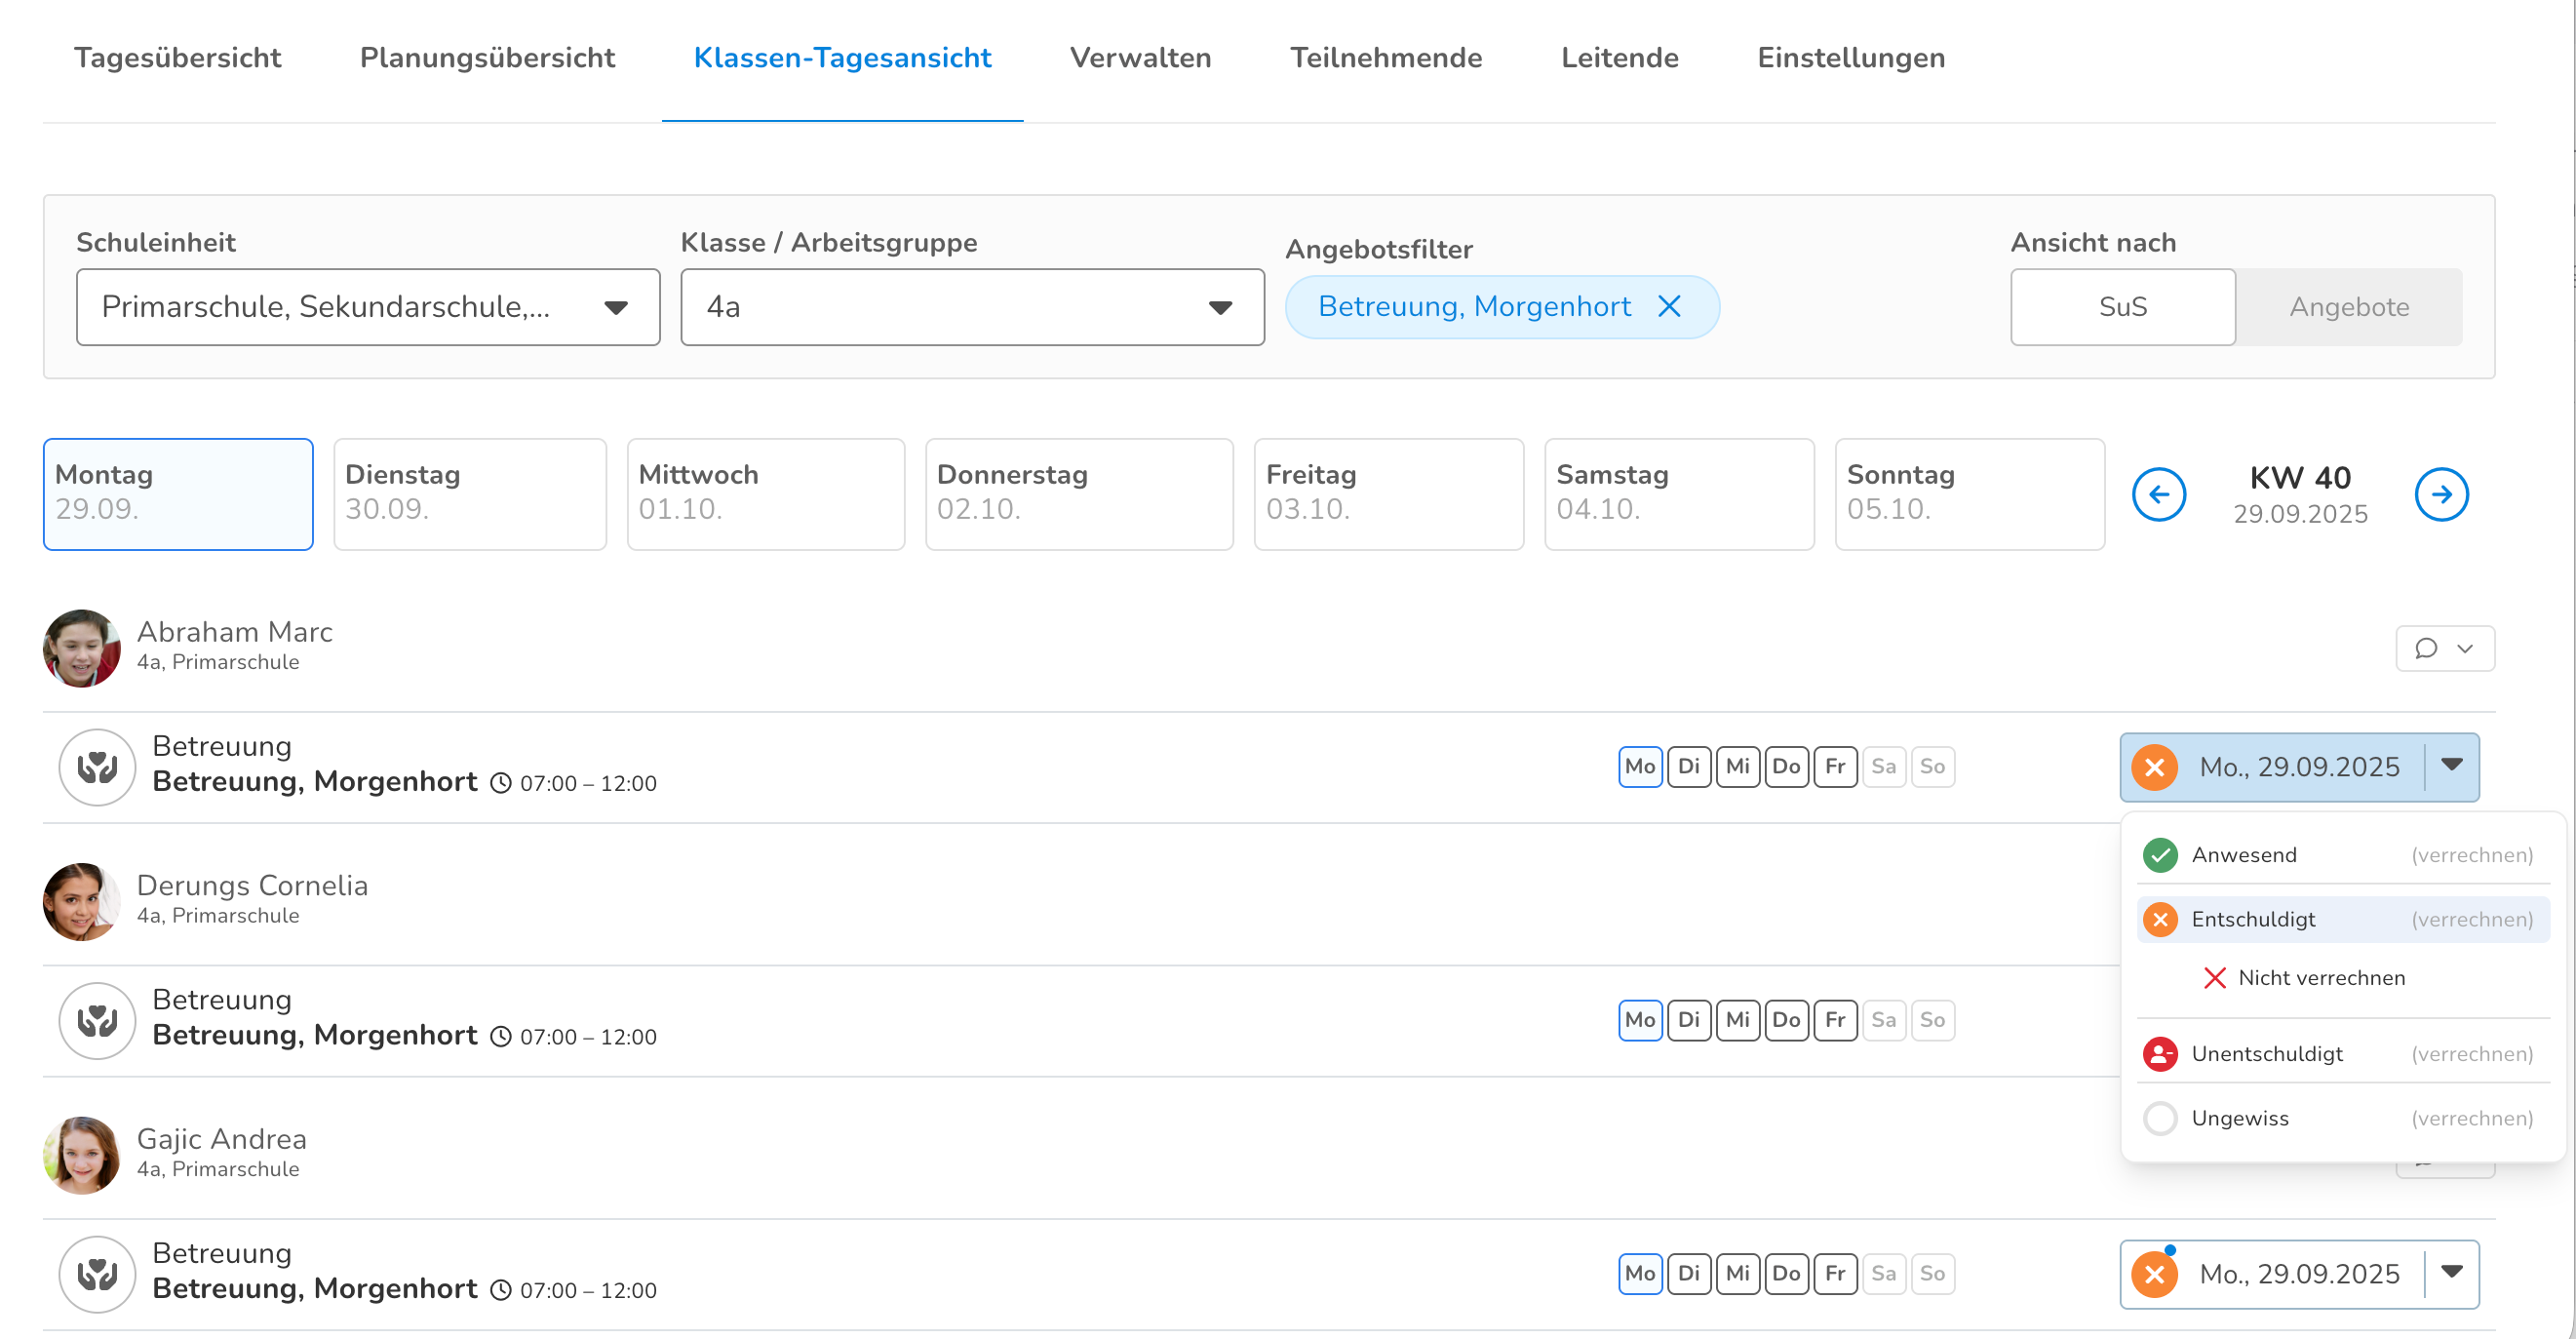
Task: Go to next calendar week arrow
Action: [2440, 494]
